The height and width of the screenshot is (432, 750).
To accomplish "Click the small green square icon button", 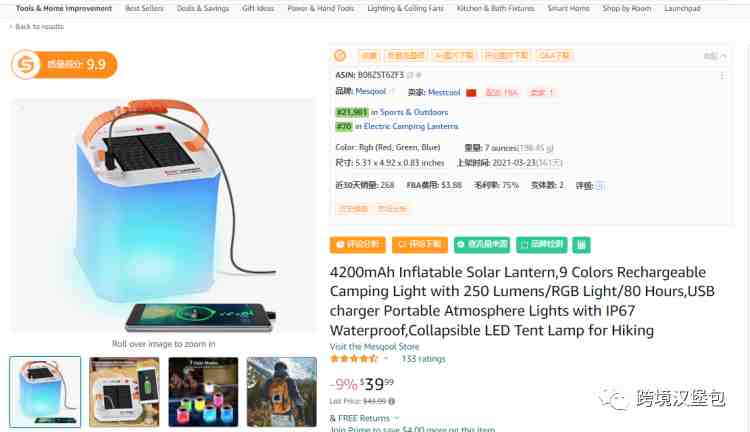I will point(581,244).
